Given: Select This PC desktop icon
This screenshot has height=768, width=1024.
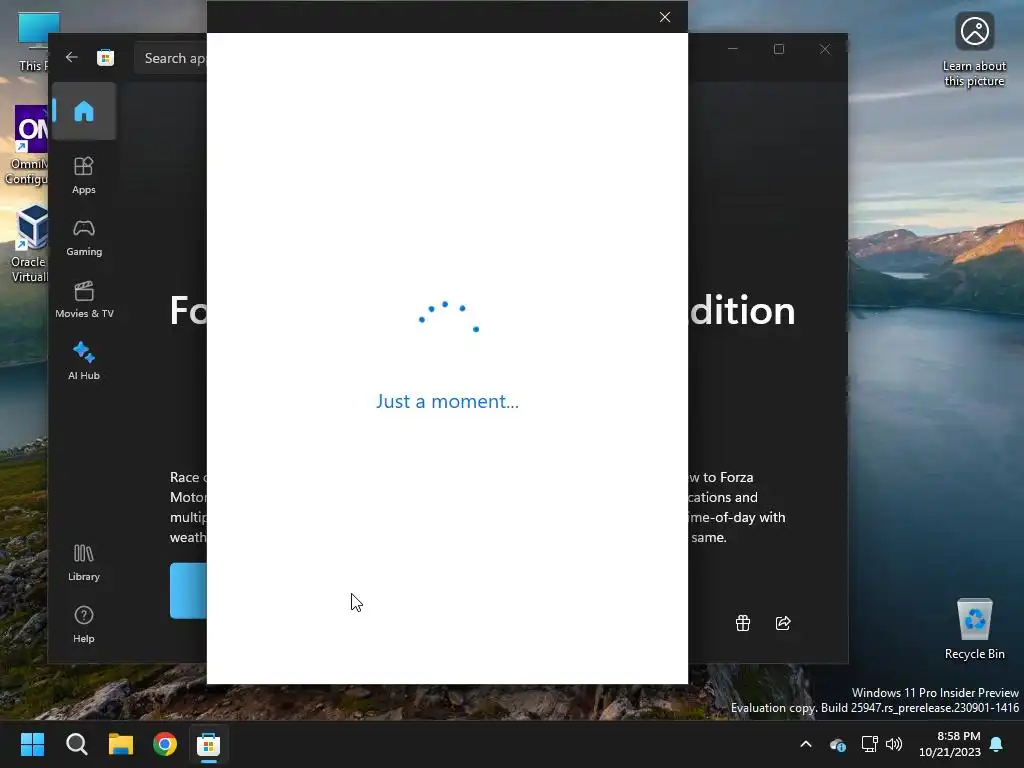Looking at the screenshot, I should [x=34, y=41].
